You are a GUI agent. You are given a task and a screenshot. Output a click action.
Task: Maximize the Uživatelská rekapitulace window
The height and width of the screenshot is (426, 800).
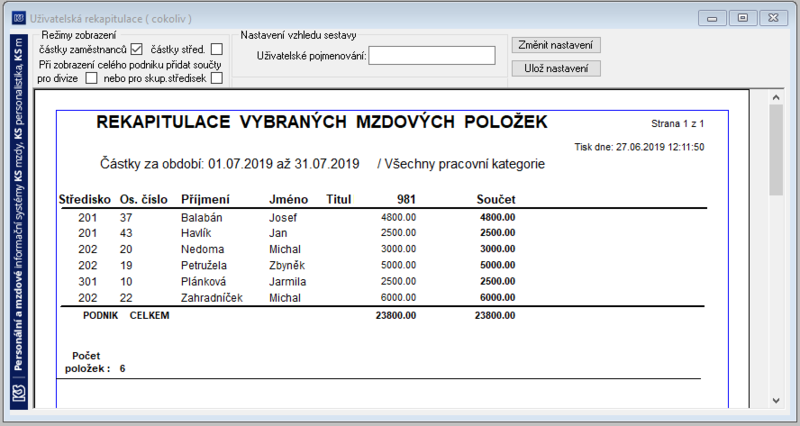tap(743, 18)
